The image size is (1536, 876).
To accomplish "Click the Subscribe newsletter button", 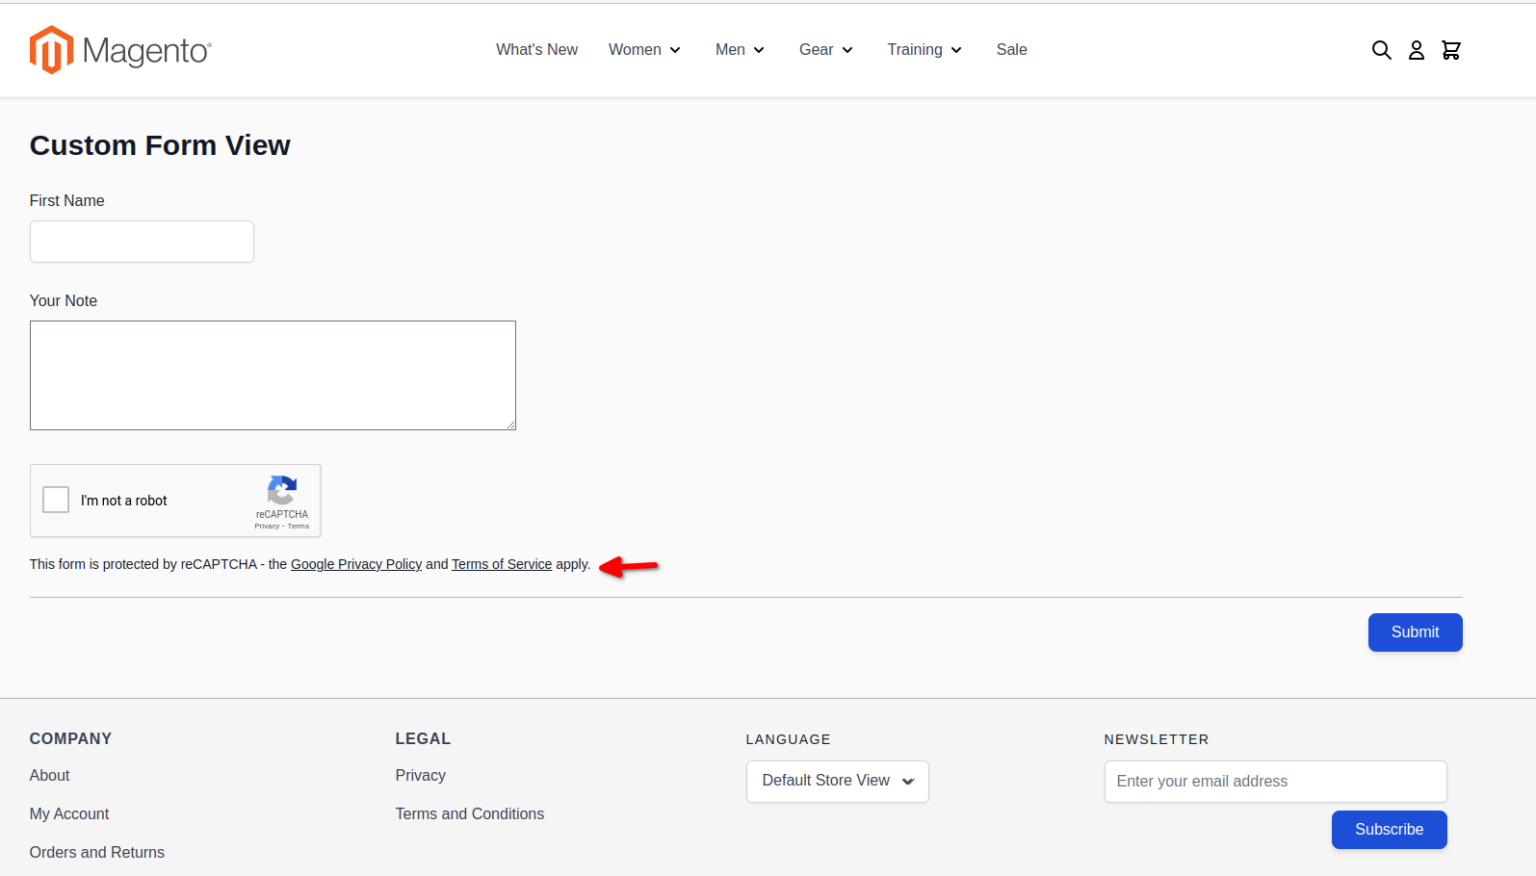I will (1389, 829).
